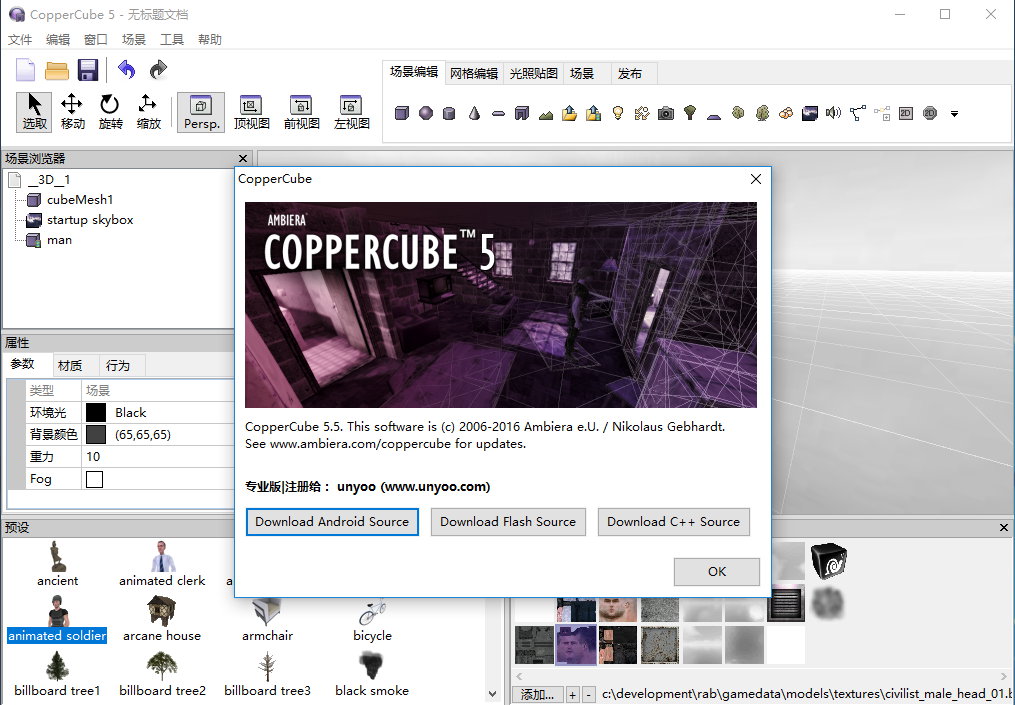Add a sound node via speaker icon
1015x705 pixels.
tap(833, 113)
